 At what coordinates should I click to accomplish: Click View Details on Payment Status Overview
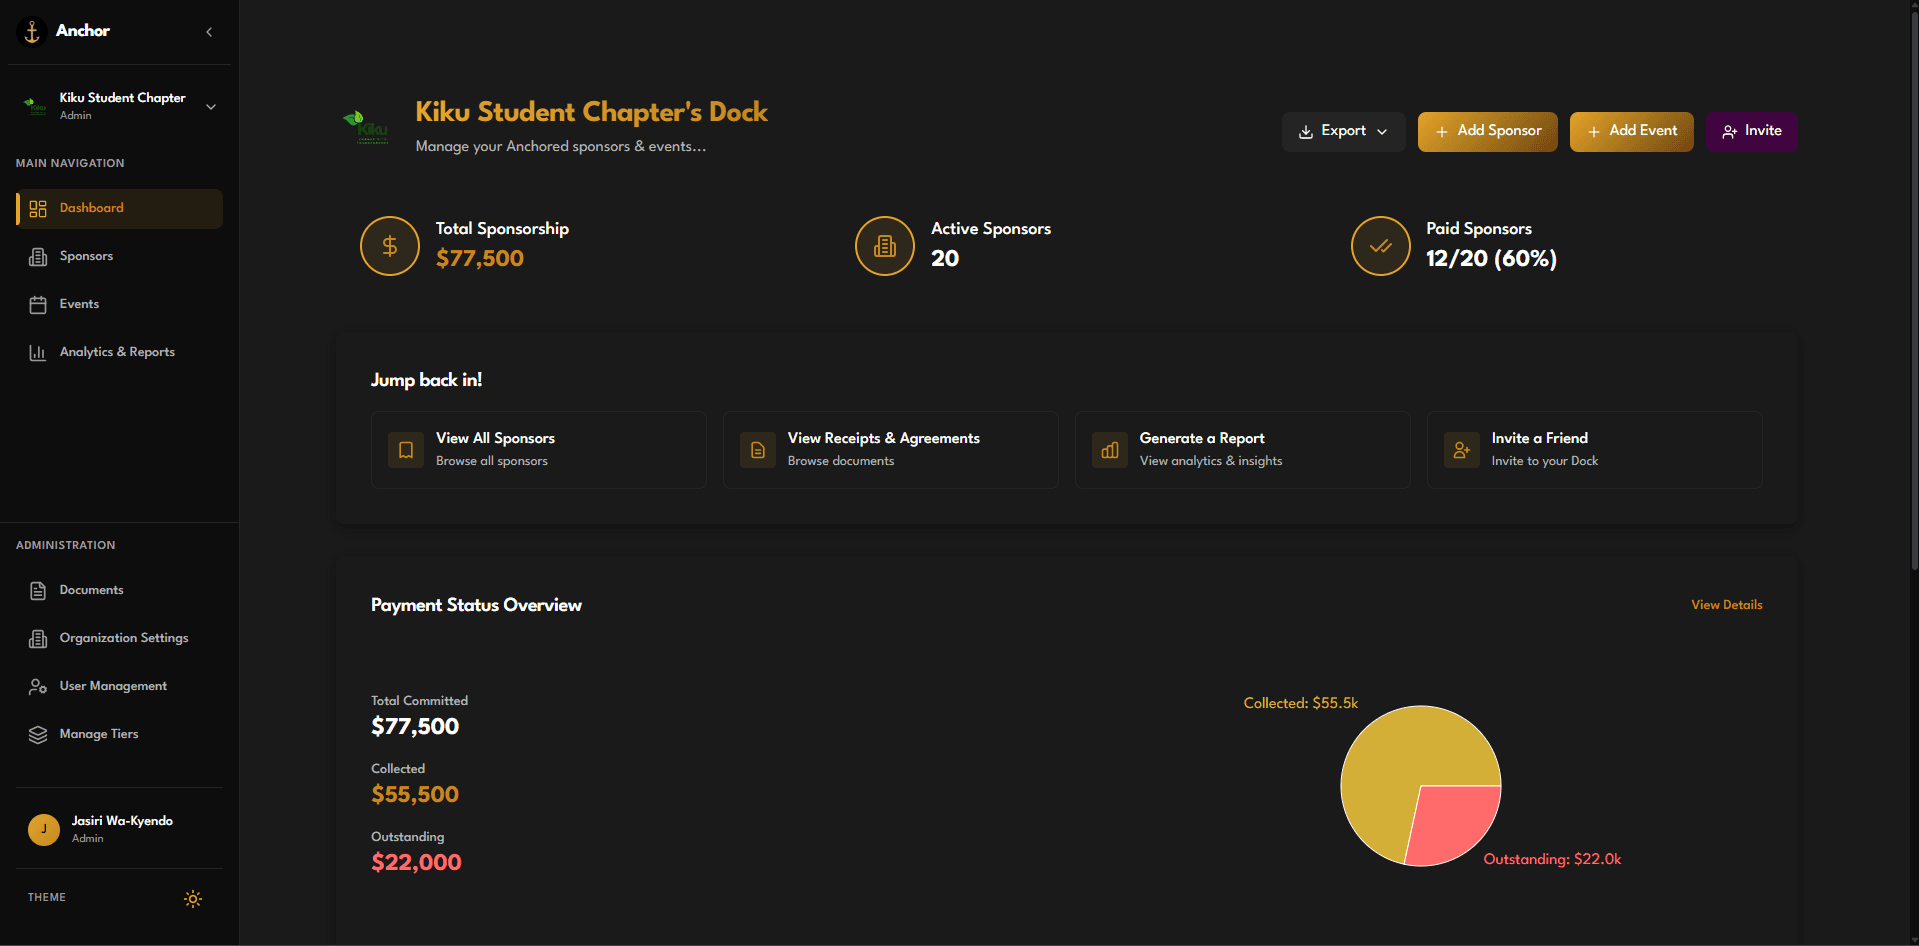click(1726, 604)
